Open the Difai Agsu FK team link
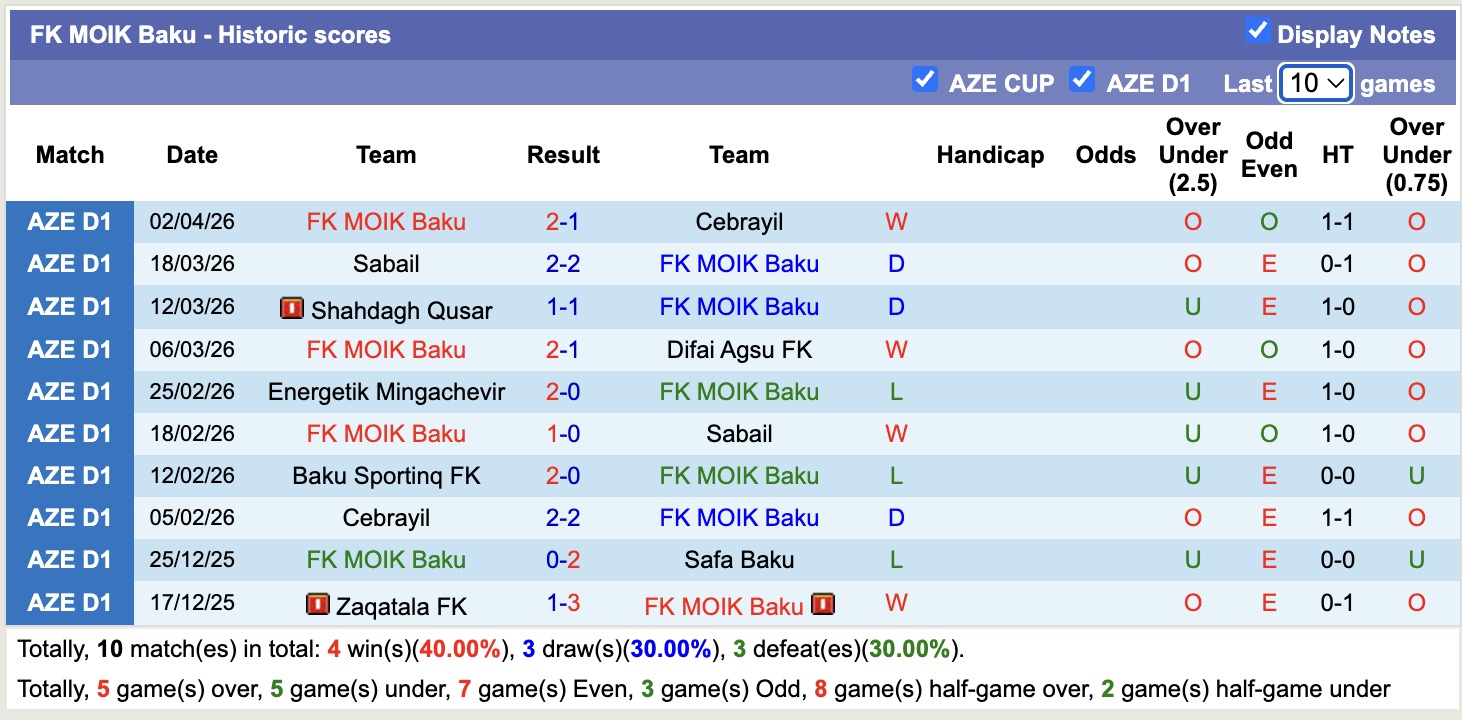This screenshot has width=1462, height=720. [739, 349]
